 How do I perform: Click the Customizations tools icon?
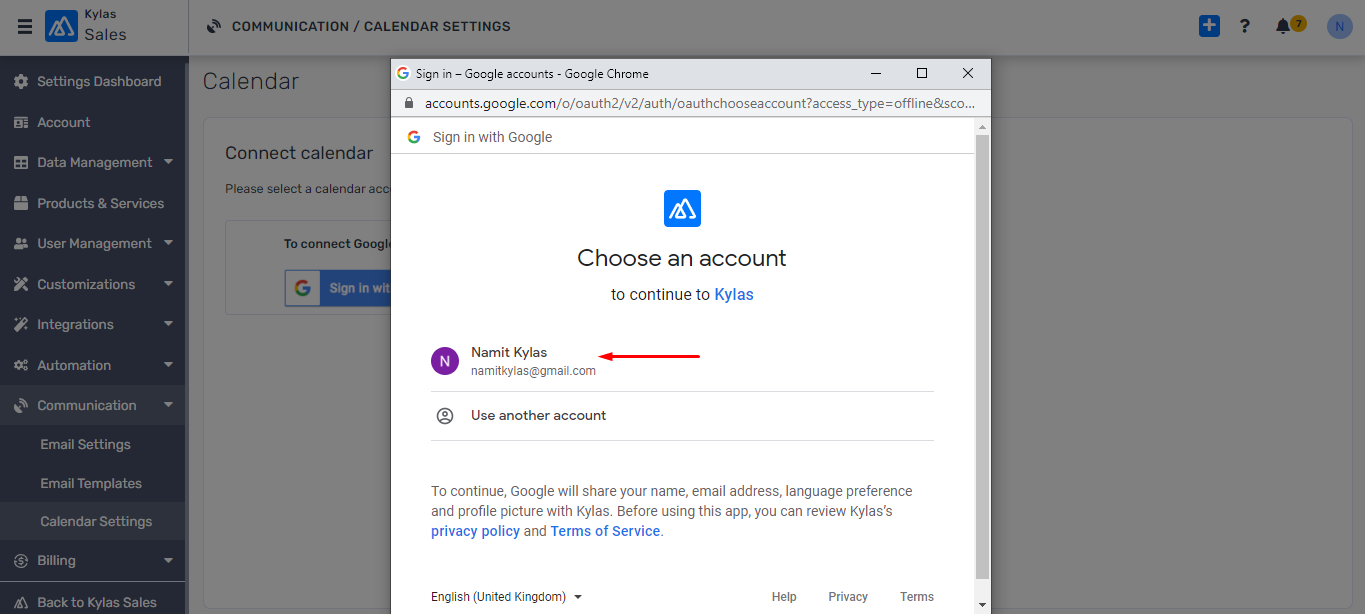coord(21,284)
